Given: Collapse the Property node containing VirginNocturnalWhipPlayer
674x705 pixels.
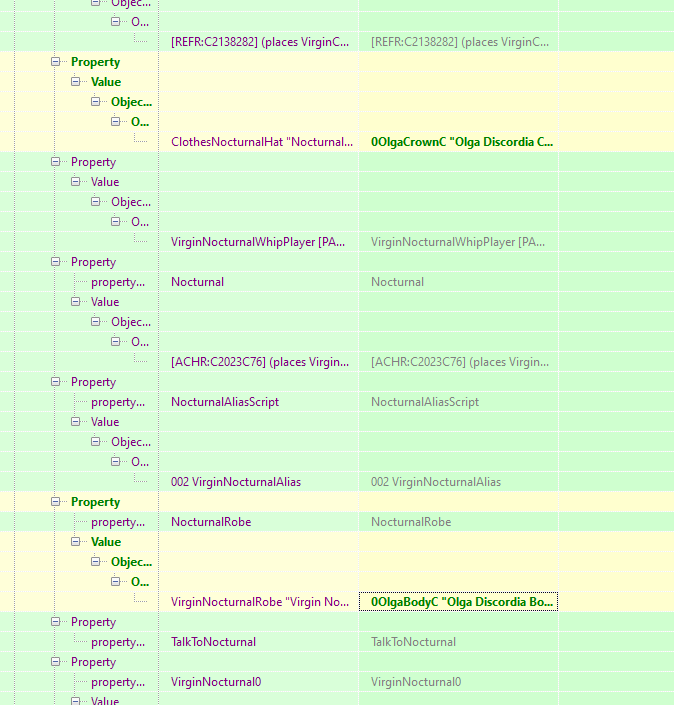Looking at the screenshot, I should [x=55, y=162].
